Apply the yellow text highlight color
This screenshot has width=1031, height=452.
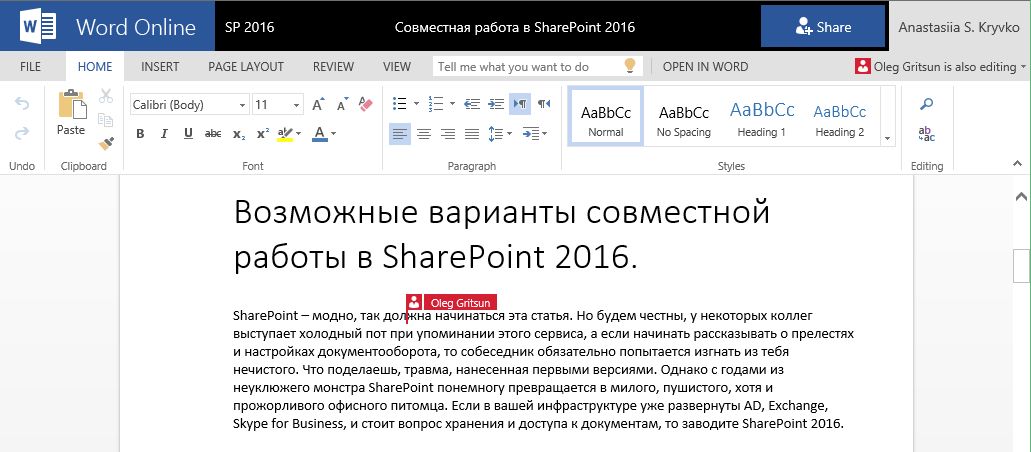(x=285, y=134)
